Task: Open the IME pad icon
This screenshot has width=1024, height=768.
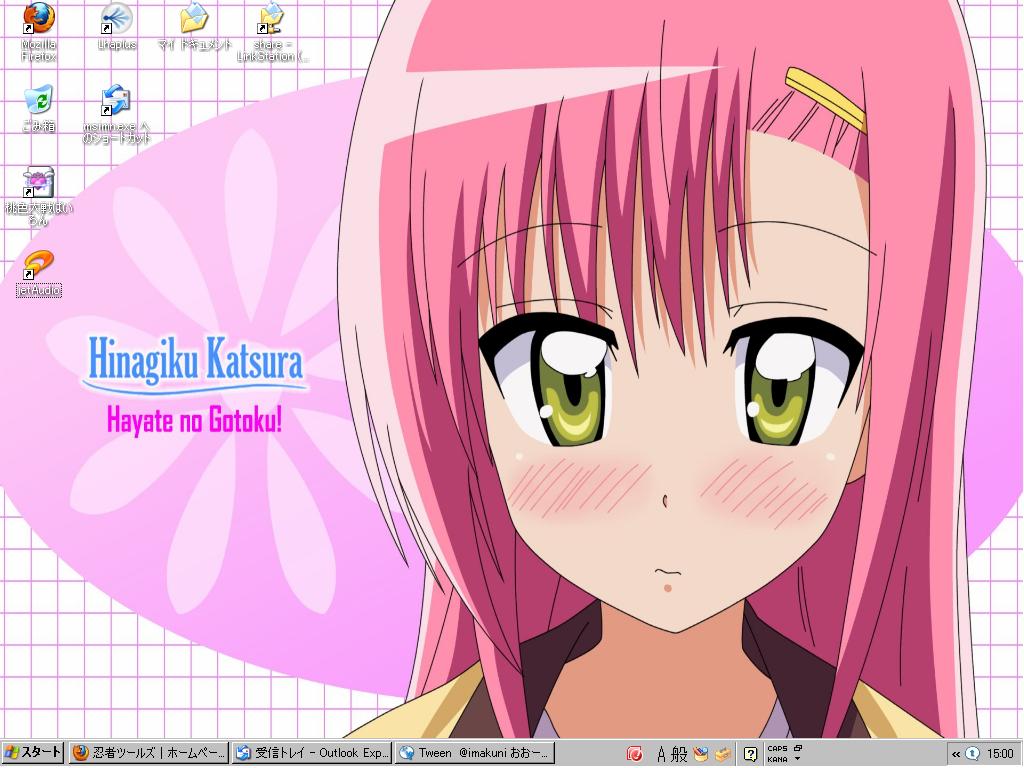Action: (701, 754)
